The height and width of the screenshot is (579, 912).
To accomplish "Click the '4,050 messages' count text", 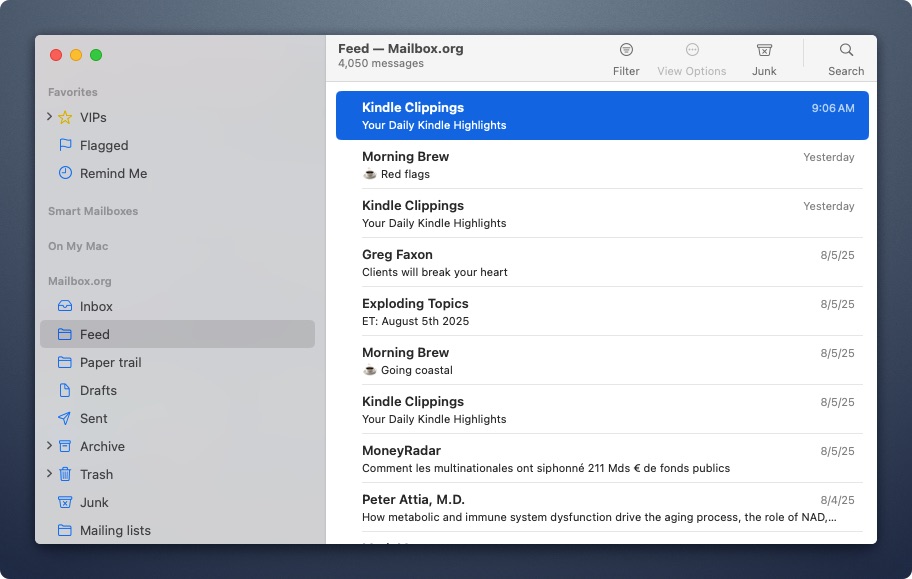I will (381, 63).
